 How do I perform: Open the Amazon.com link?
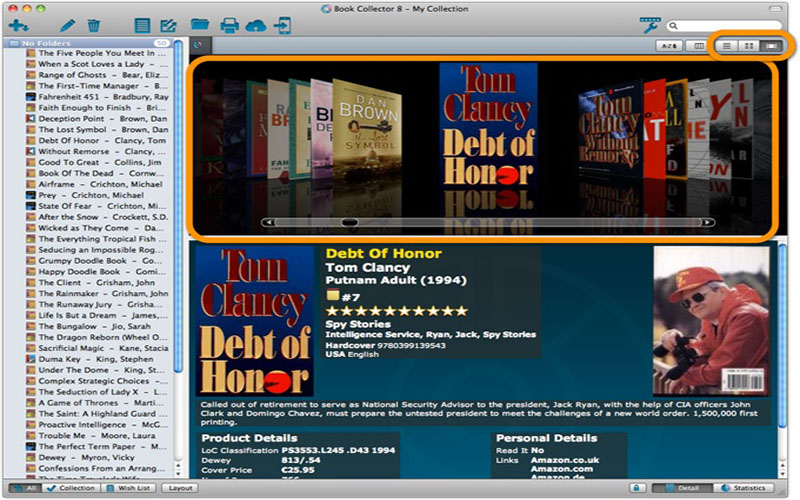point(562,469)
